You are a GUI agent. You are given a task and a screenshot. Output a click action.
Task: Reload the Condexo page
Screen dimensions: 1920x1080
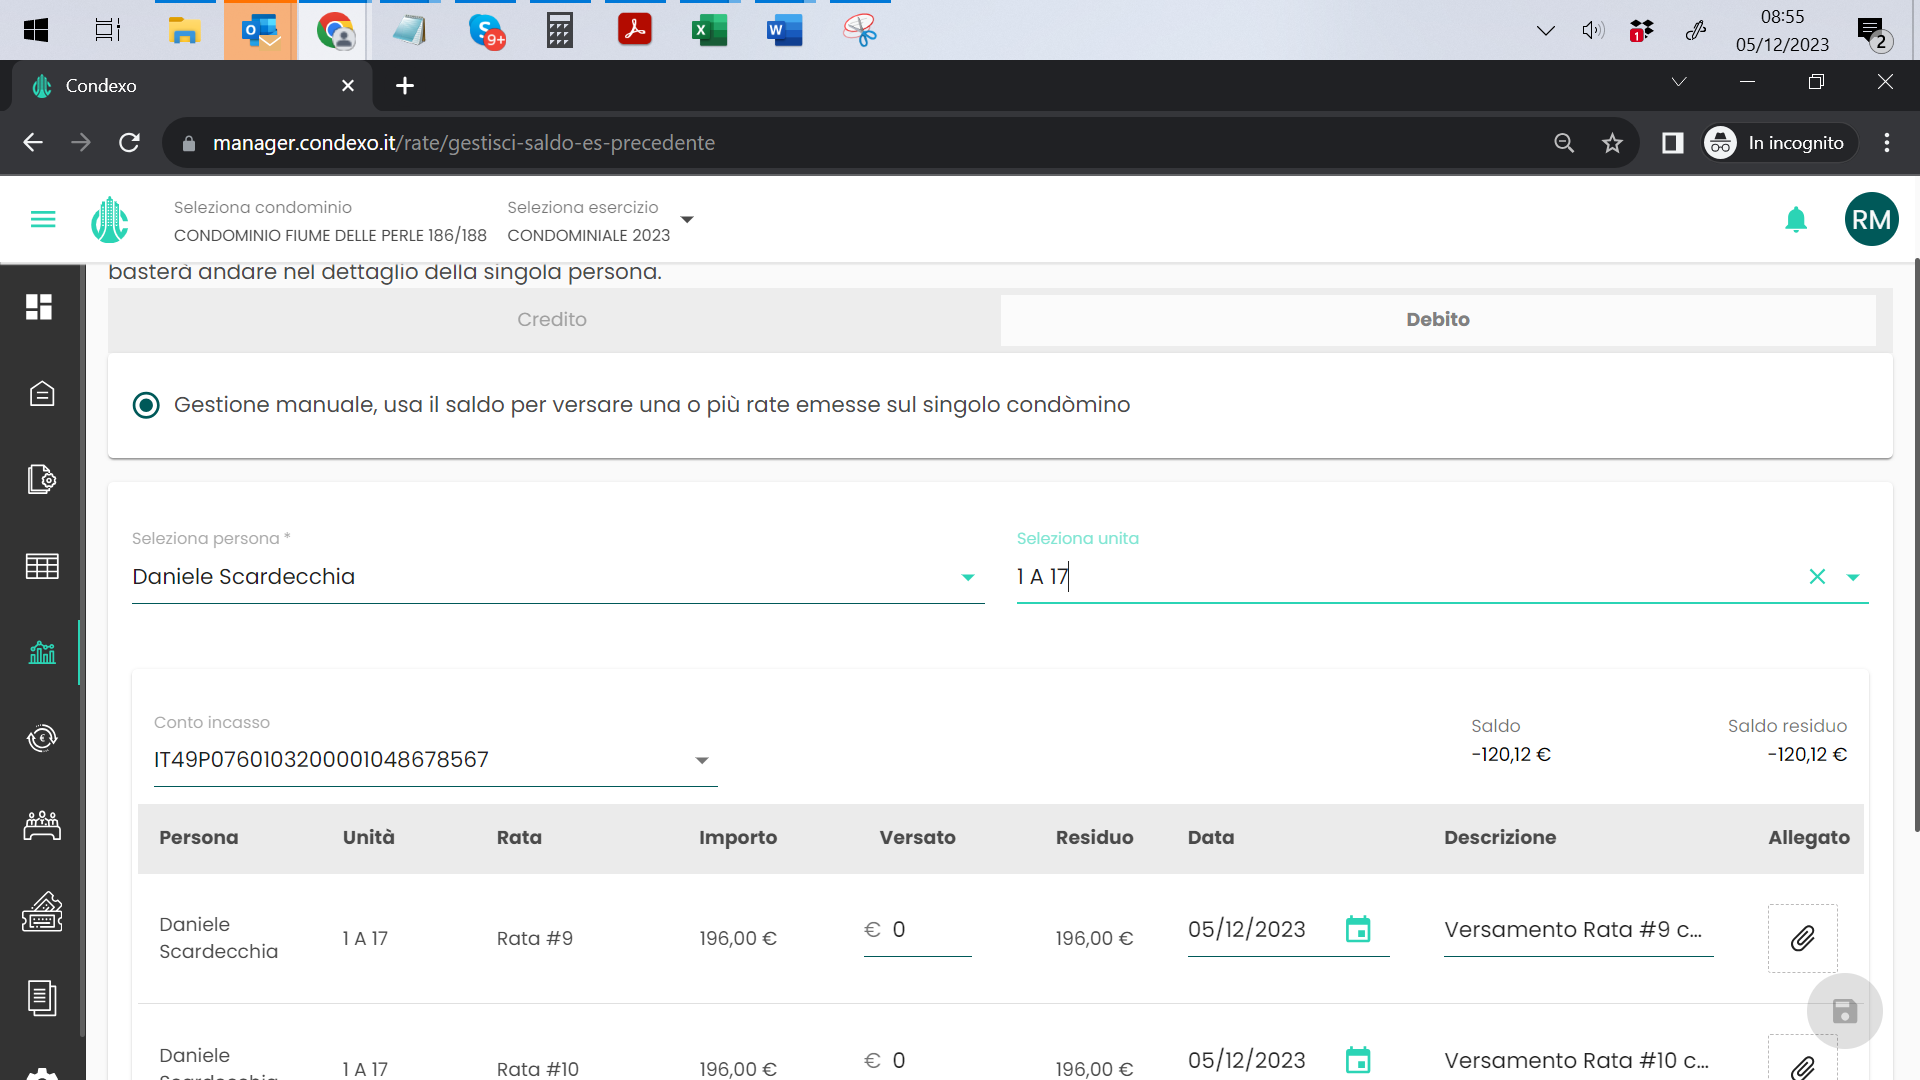129,143
